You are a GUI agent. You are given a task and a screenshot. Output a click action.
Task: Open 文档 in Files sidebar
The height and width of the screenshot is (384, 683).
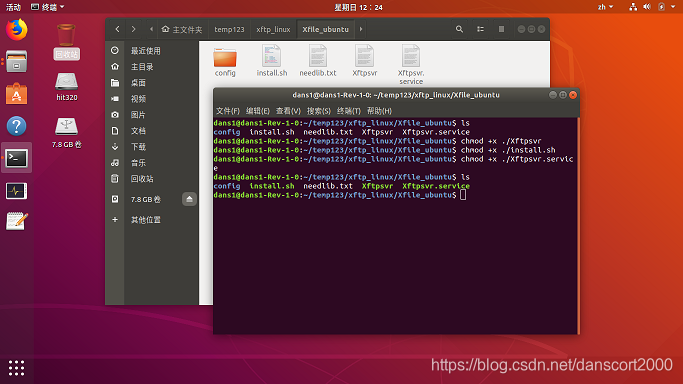click(x=152, y=131)
